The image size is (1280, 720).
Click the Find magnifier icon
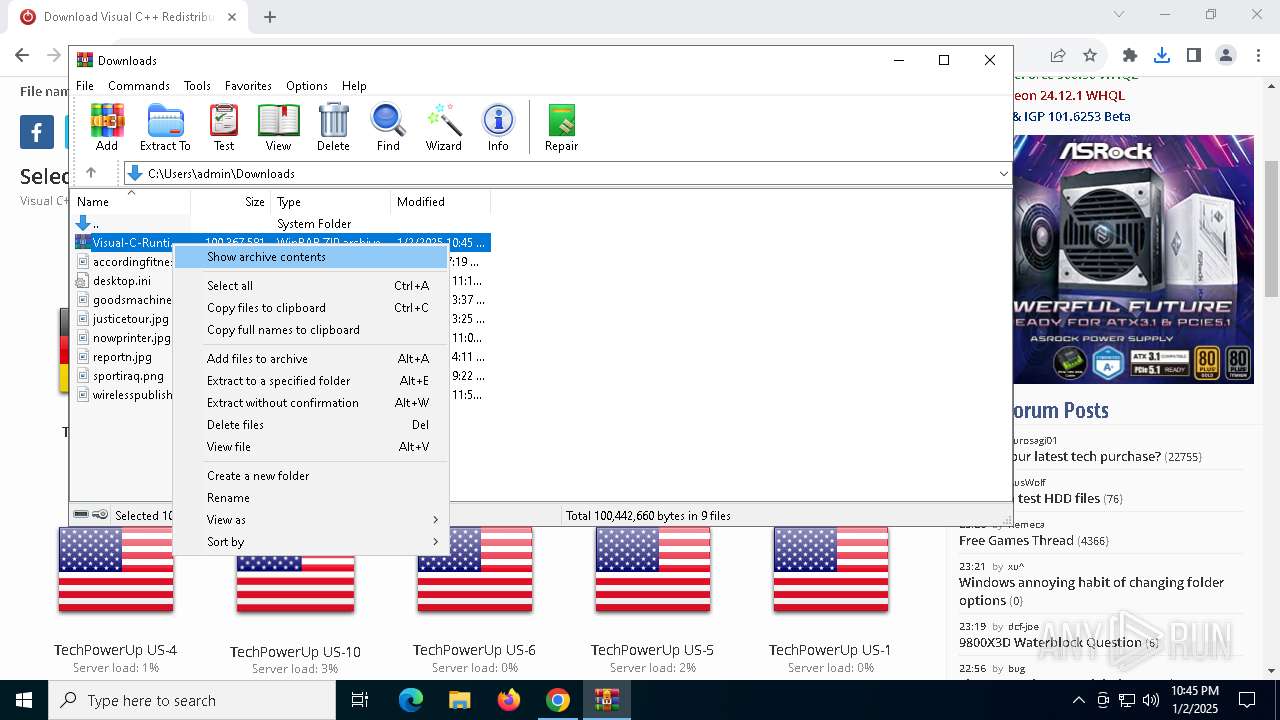[388, 127]
